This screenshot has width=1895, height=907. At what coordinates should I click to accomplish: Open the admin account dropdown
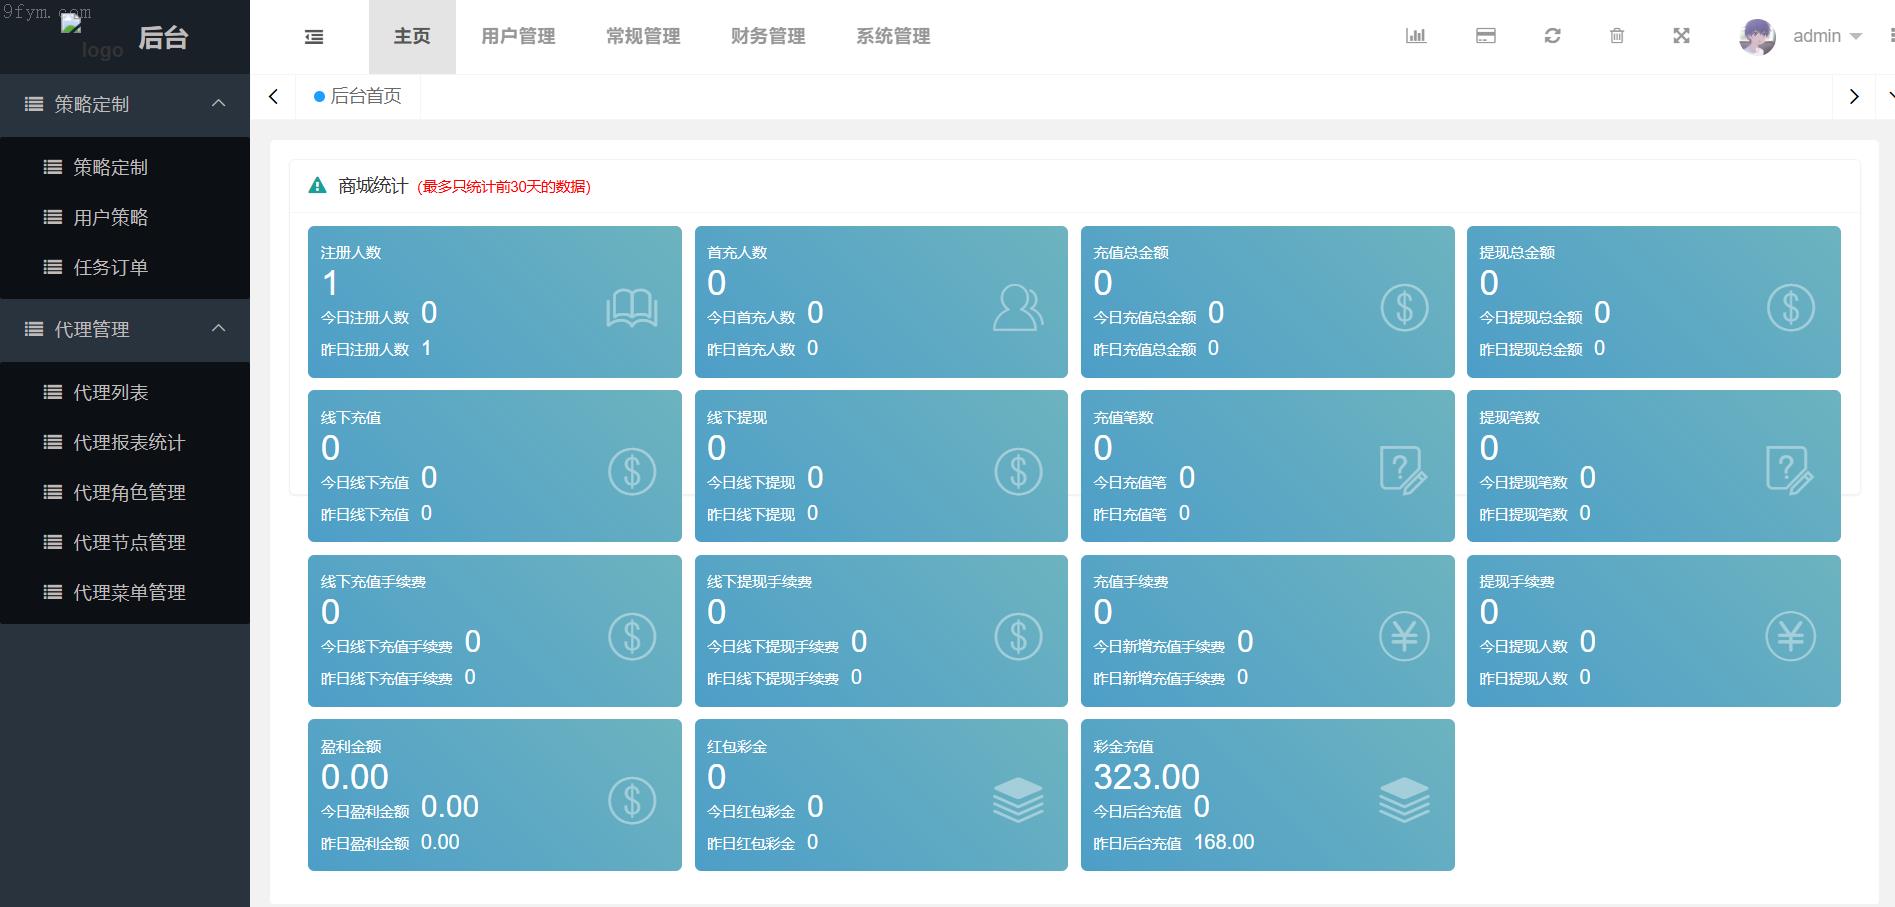pos(1827,36)
